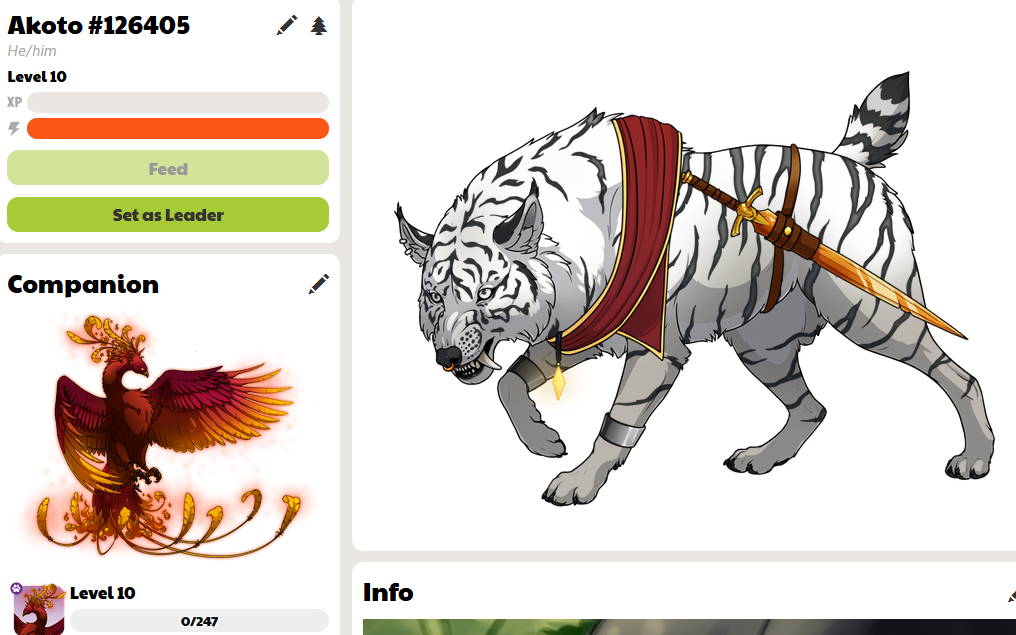
Task: Click Set as Leader button
Action: [168, 214]
